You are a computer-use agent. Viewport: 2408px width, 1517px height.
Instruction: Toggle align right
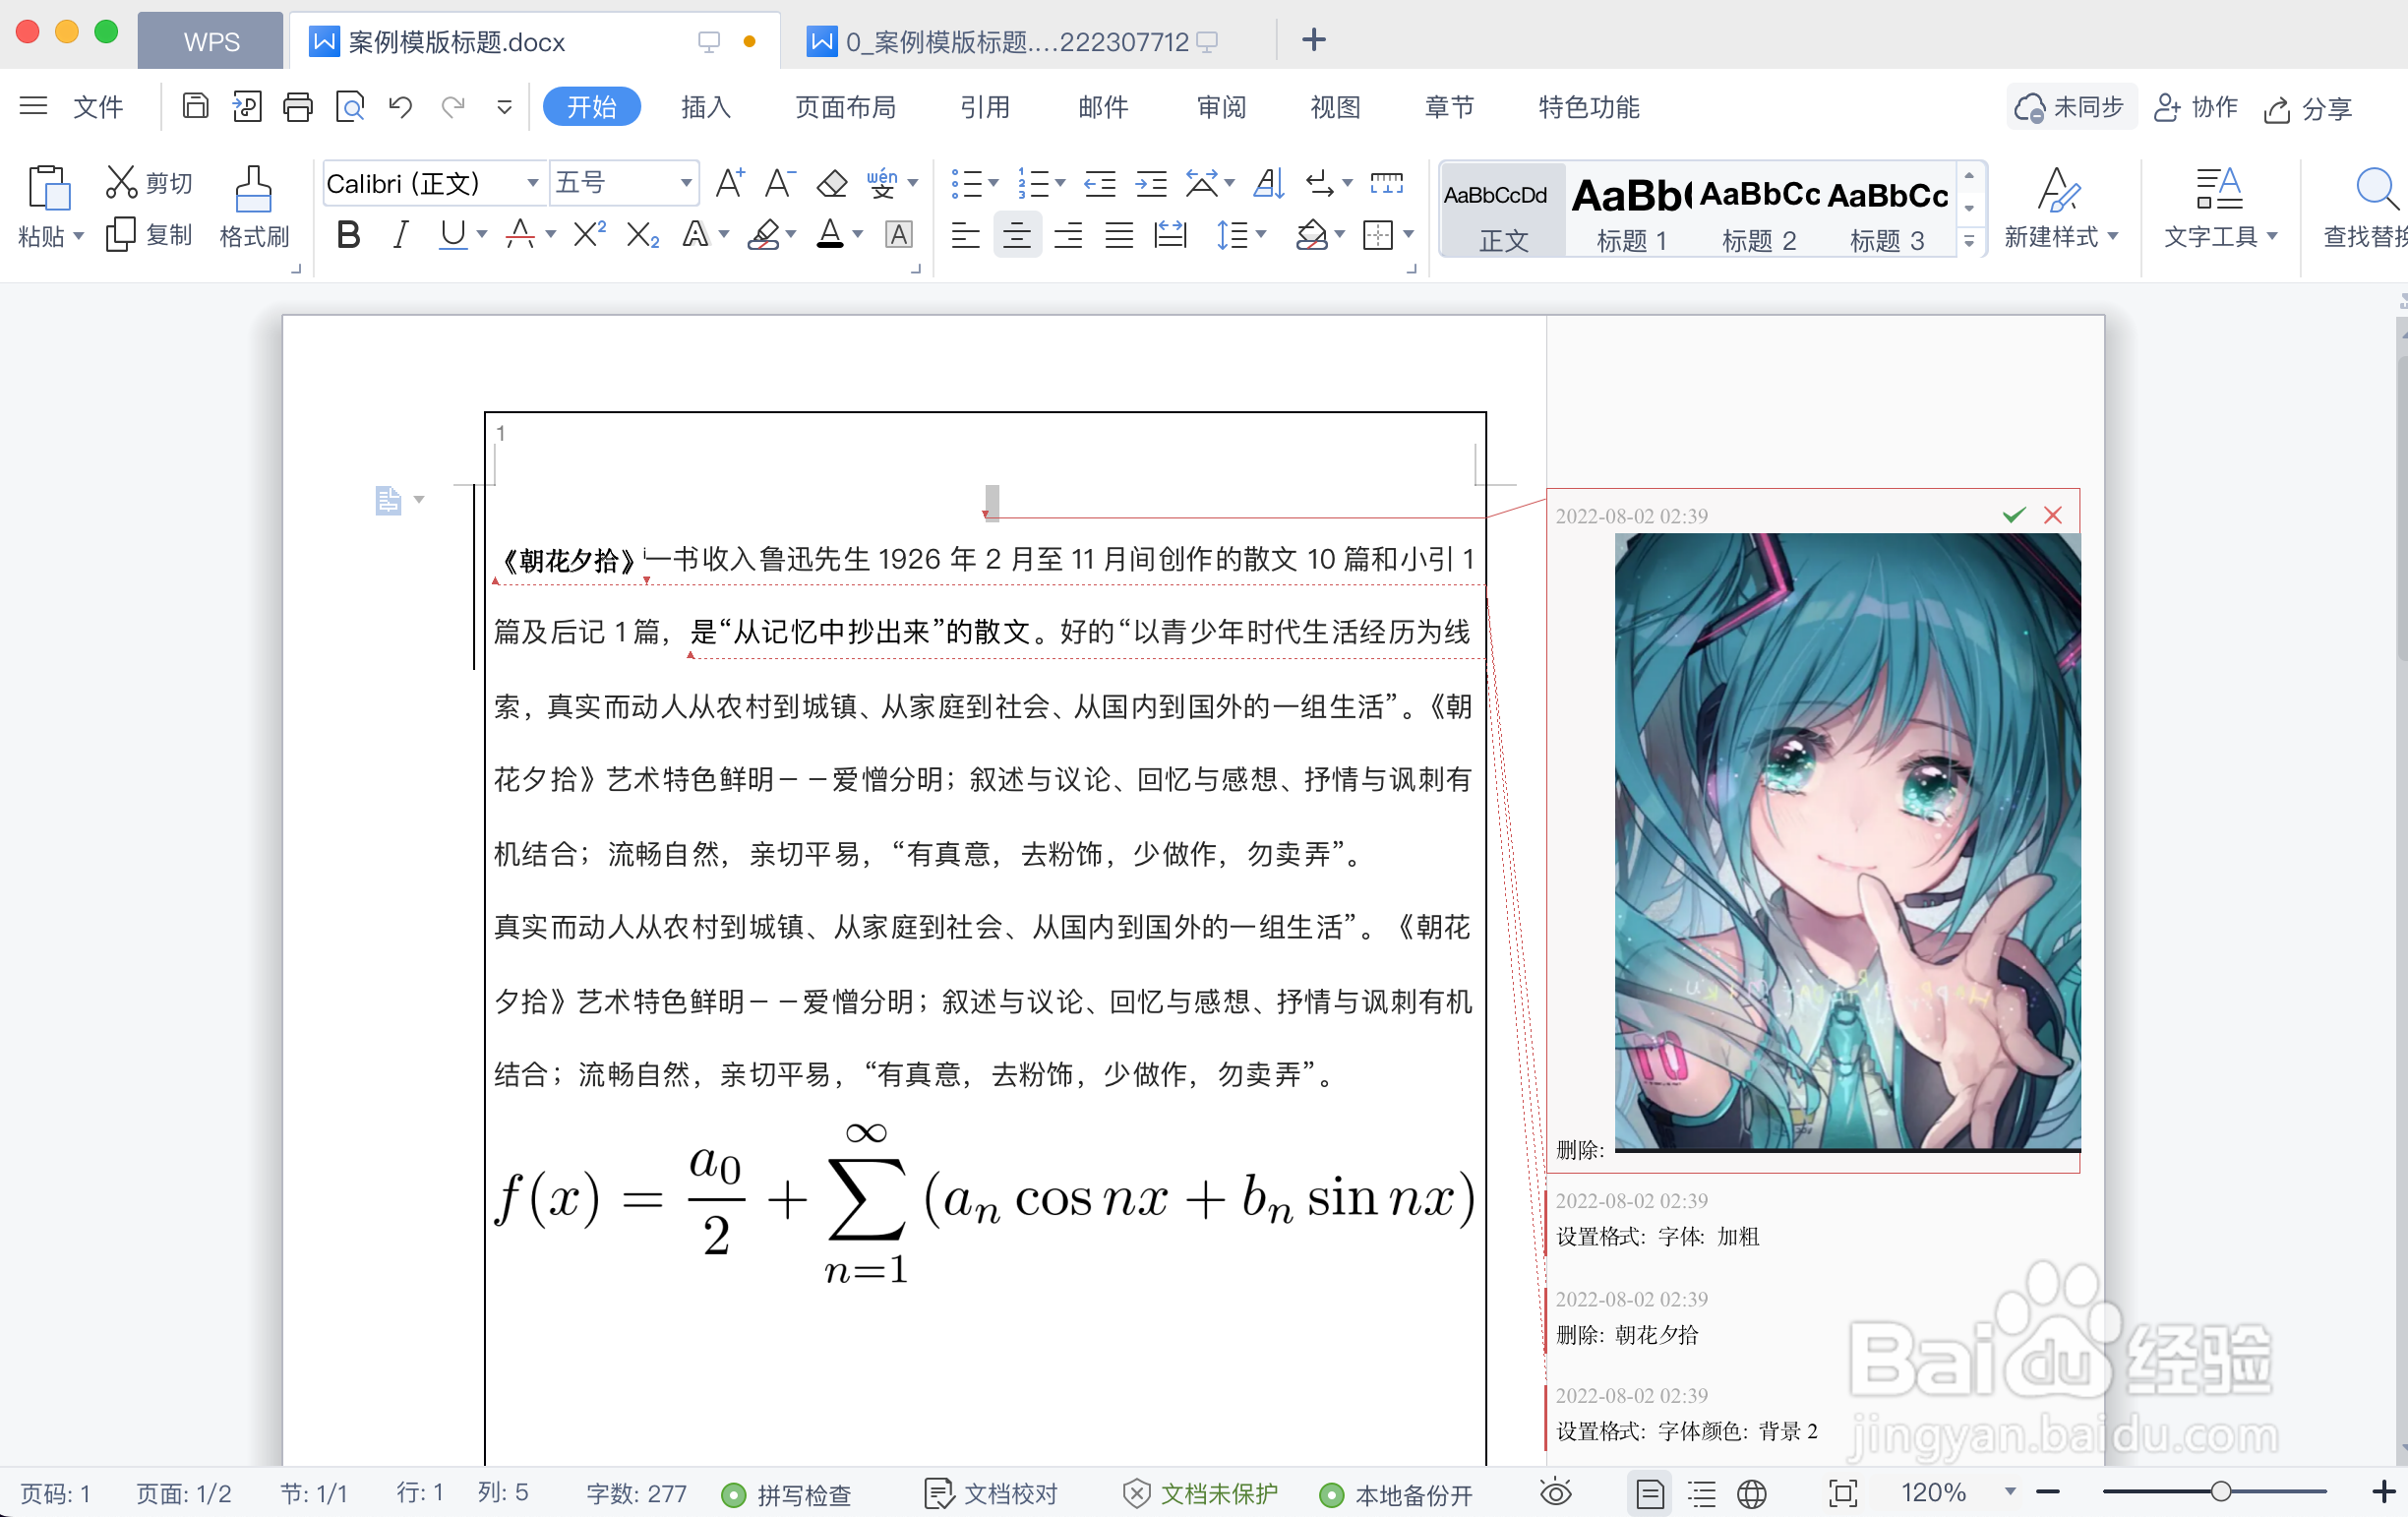[1068, 236]
